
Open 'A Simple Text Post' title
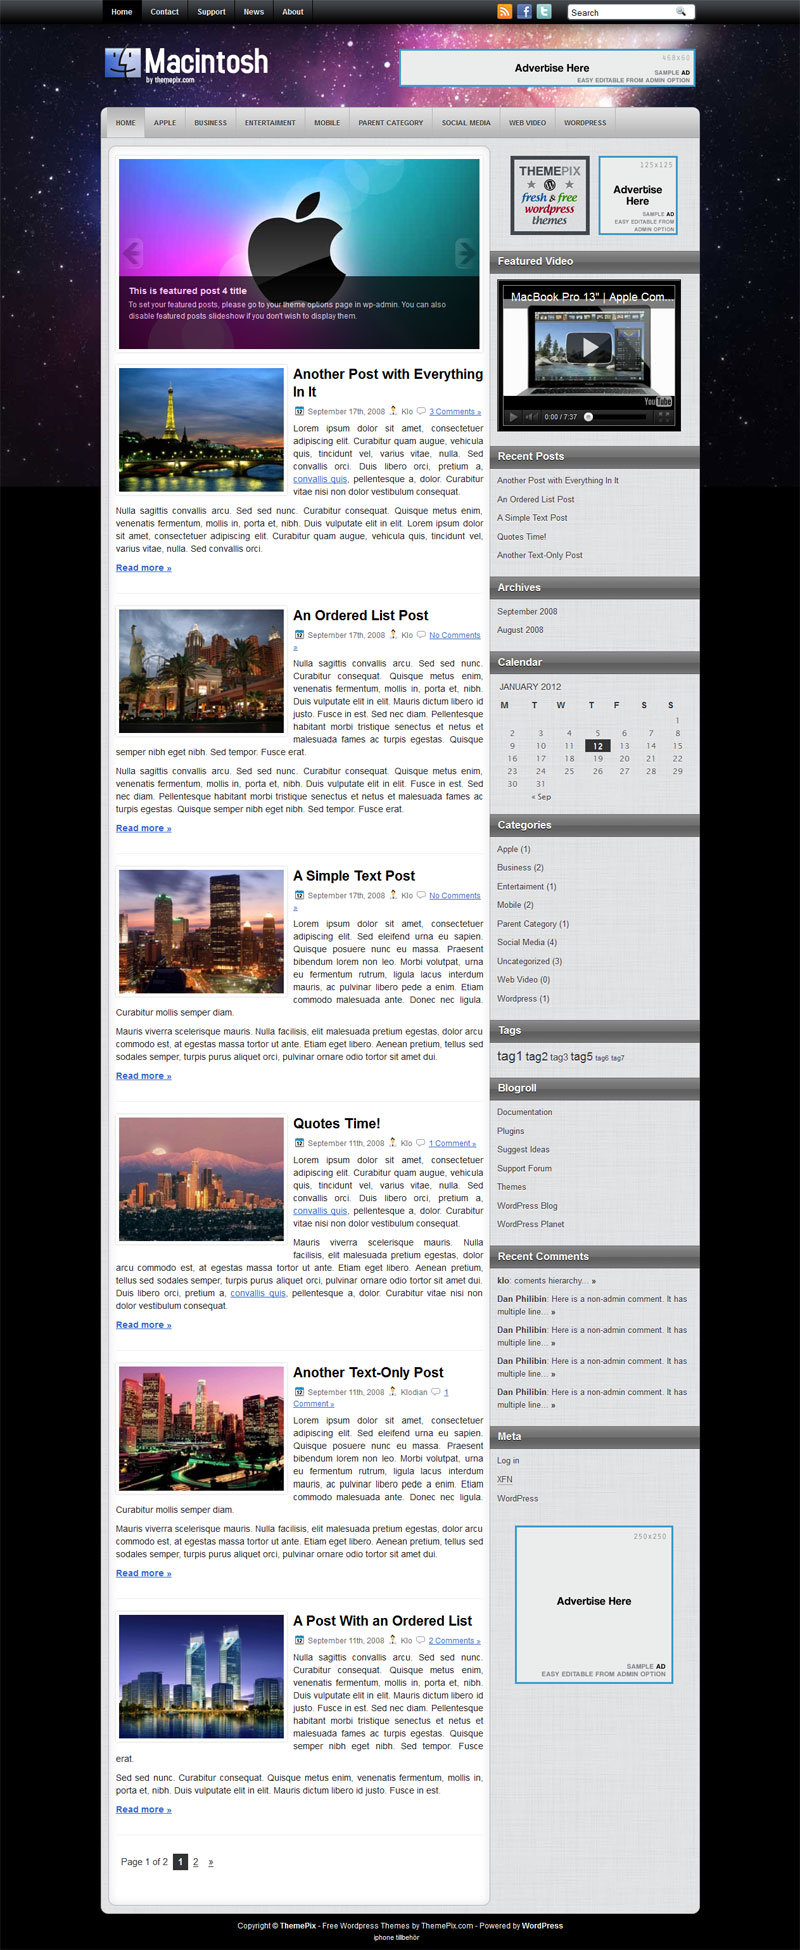coord(354,876)
